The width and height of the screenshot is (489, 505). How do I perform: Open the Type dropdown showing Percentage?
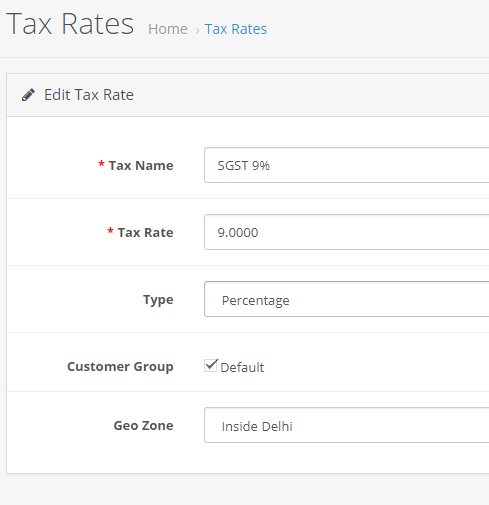(346, 299)
